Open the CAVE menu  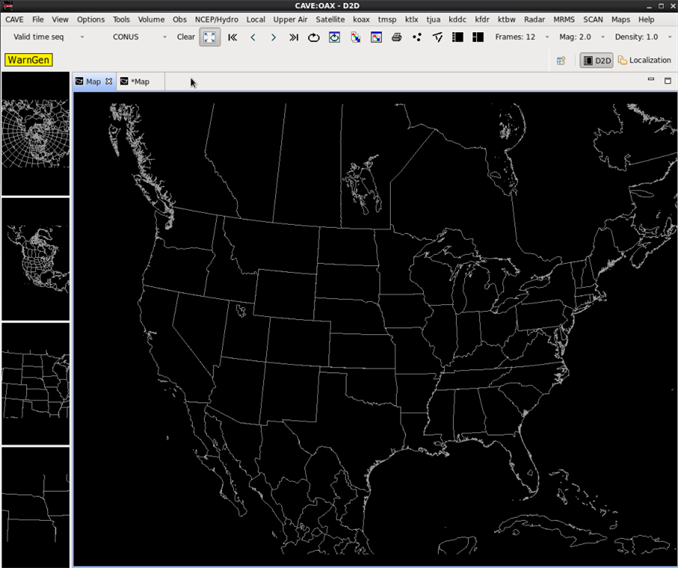pos(14,19)
